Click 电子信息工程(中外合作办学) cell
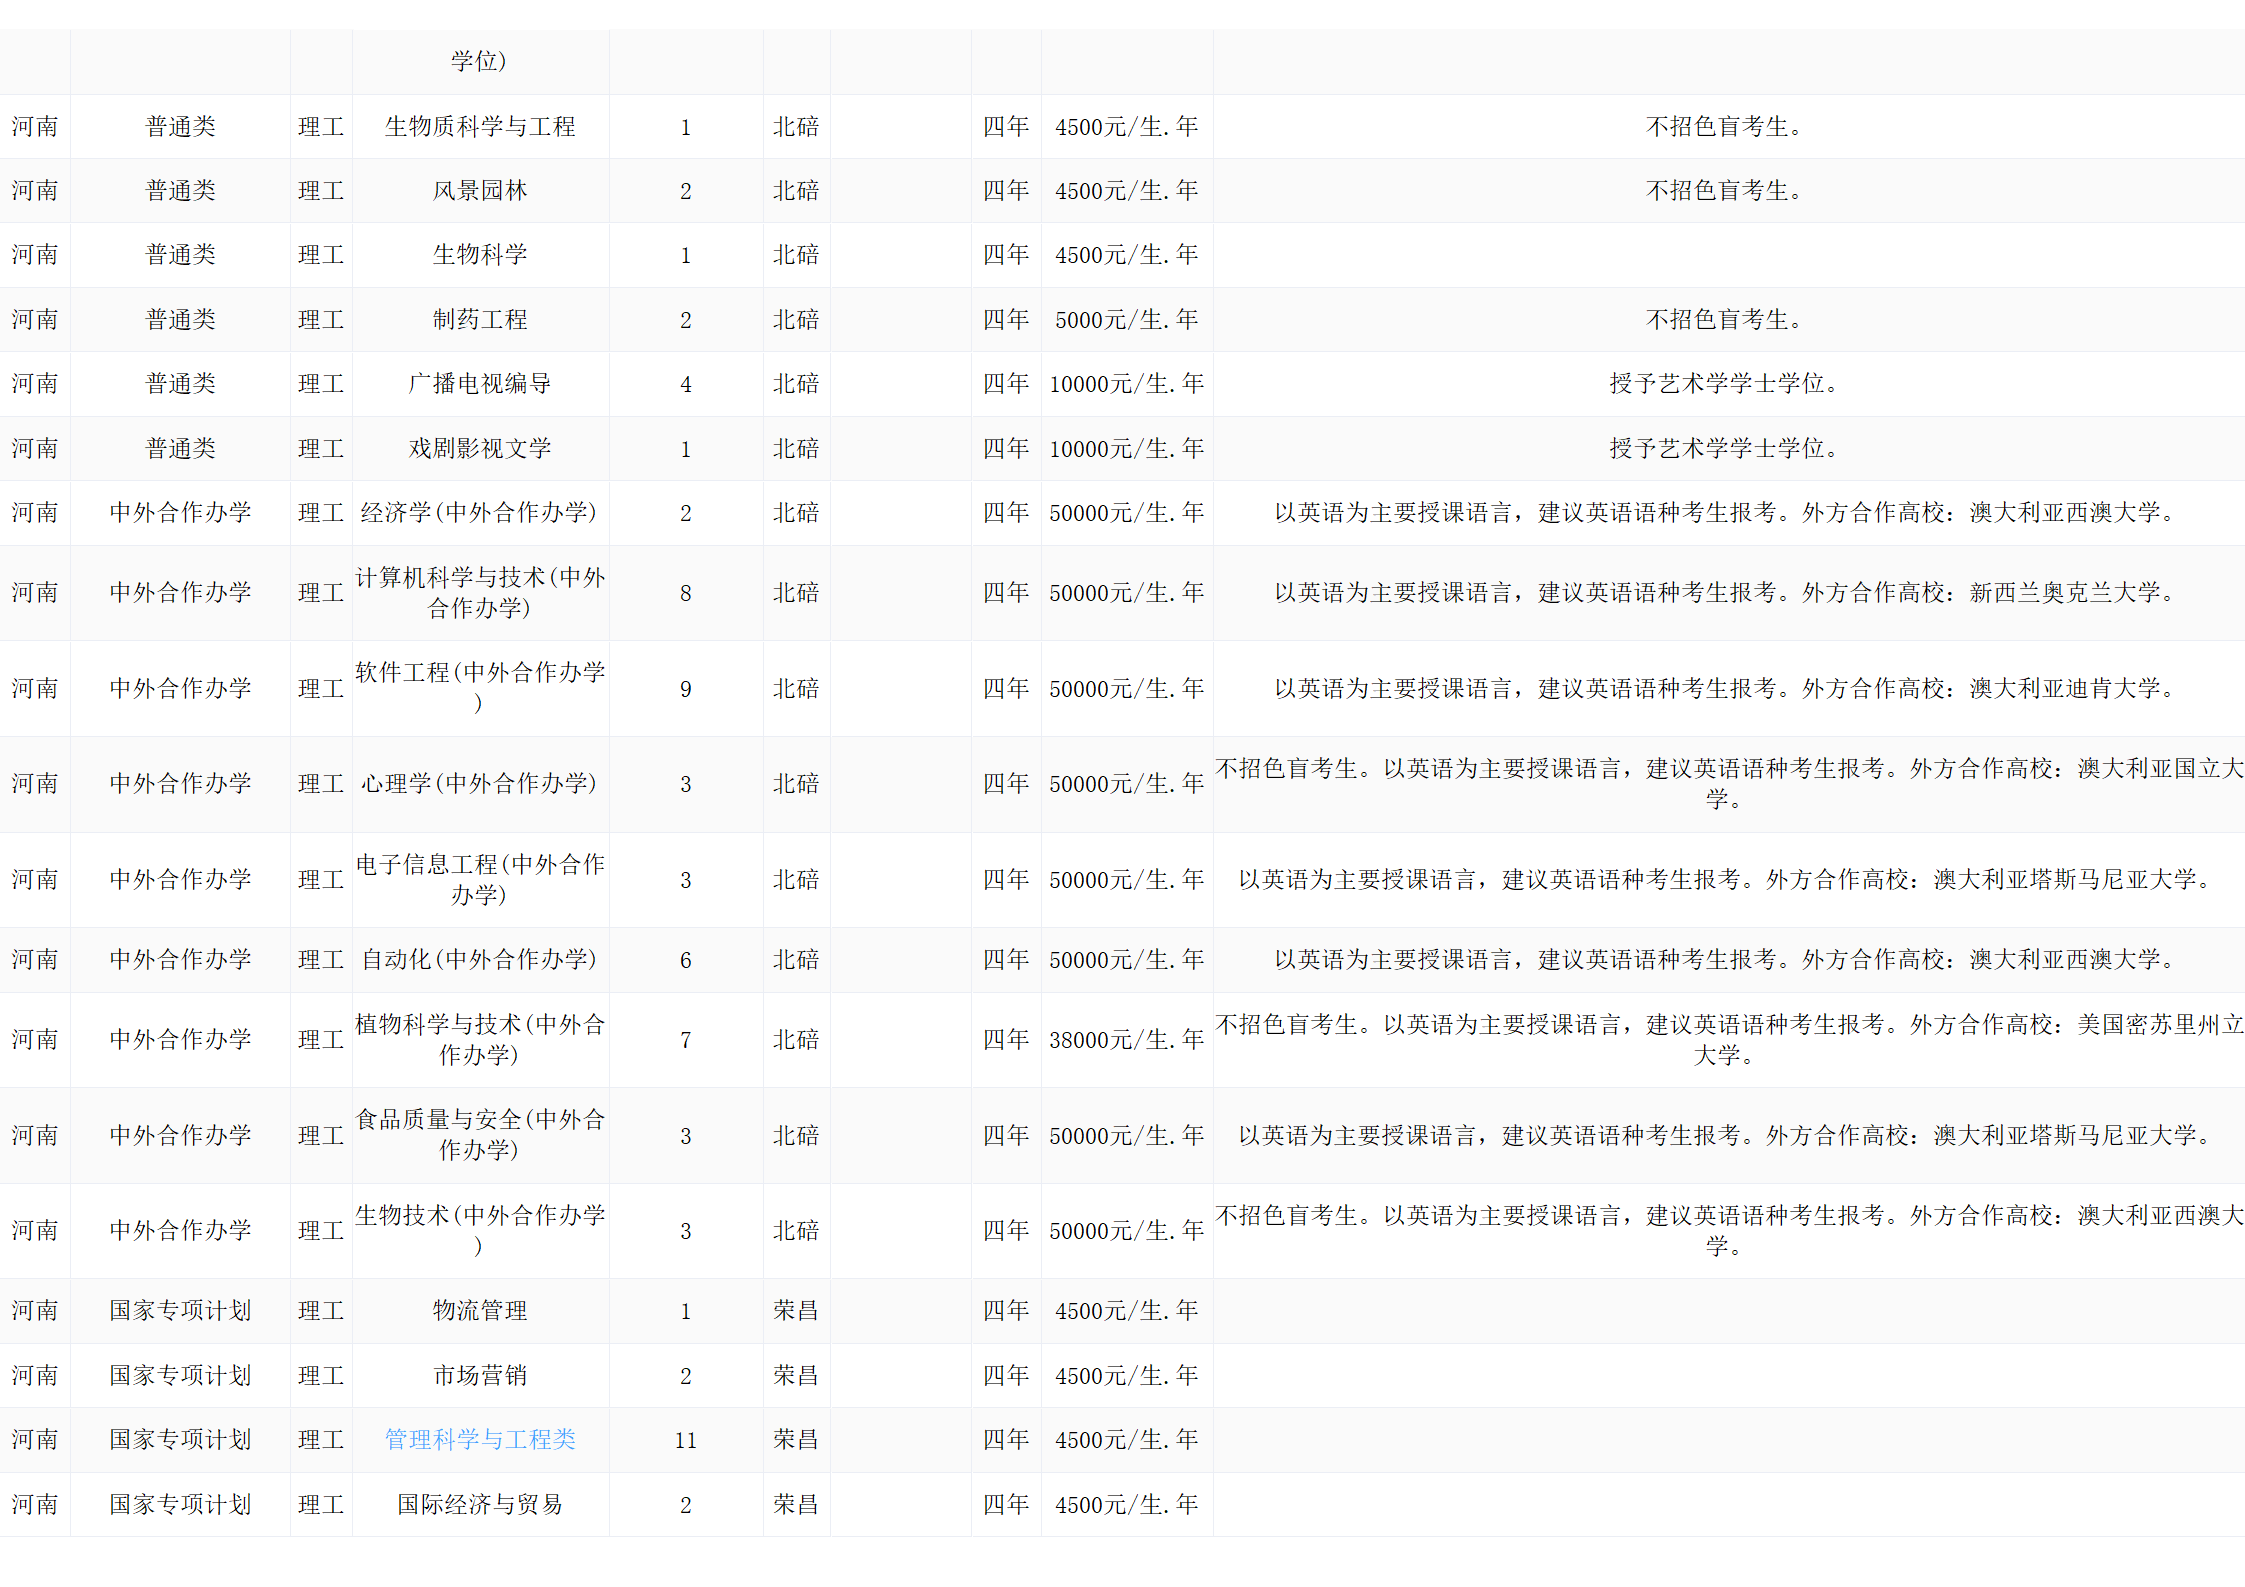Screen dimensions: 2245x1587 tap(480, 880)
